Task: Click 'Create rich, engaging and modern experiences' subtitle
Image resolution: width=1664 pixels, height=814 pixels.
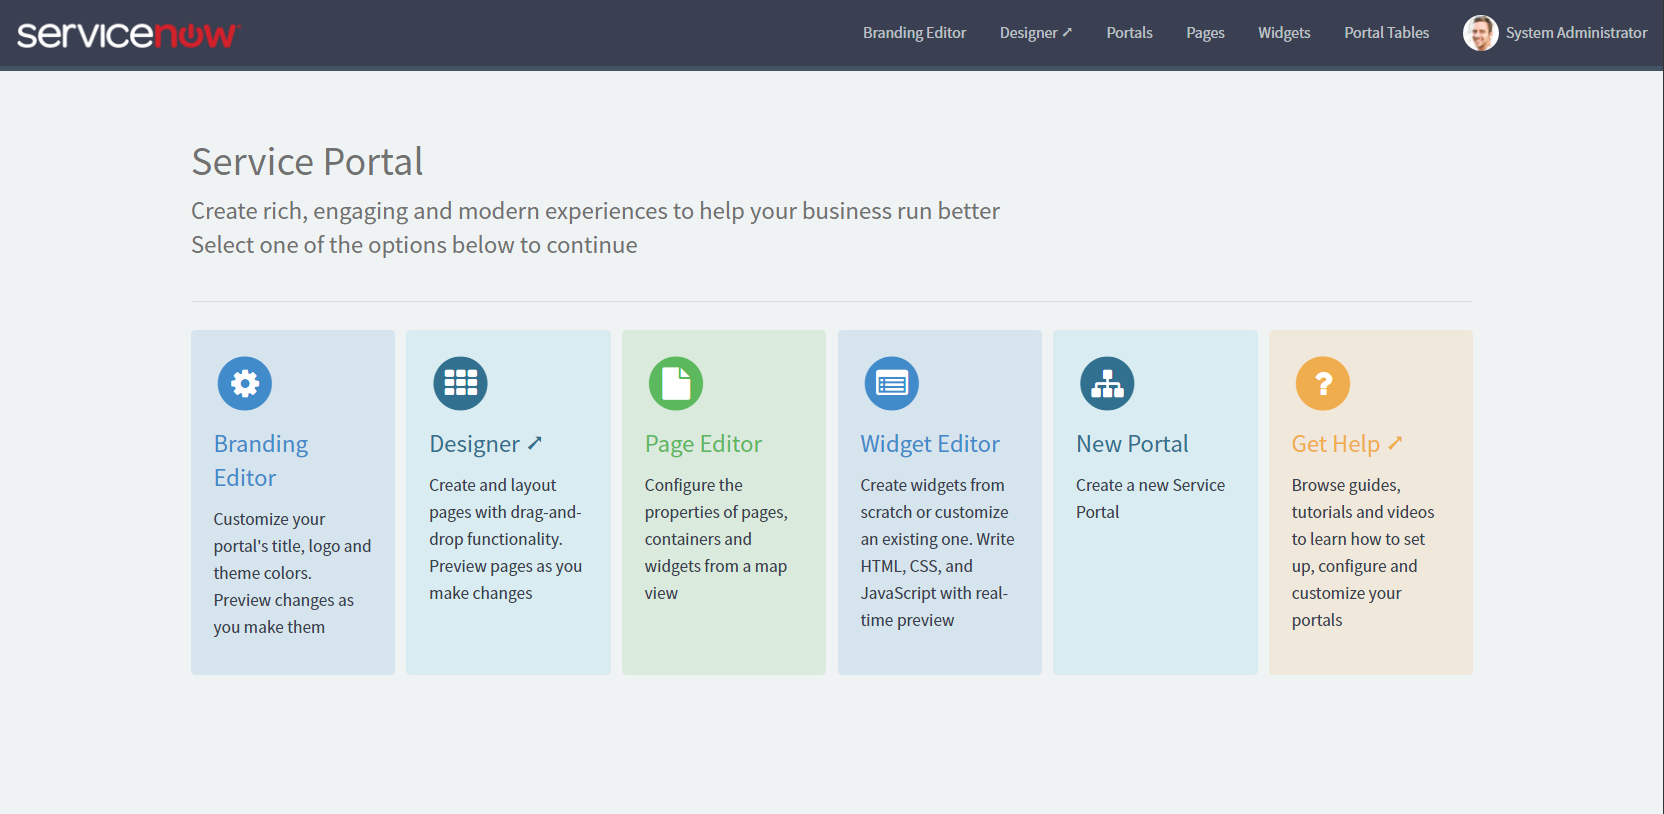Action: click(595, 211)
